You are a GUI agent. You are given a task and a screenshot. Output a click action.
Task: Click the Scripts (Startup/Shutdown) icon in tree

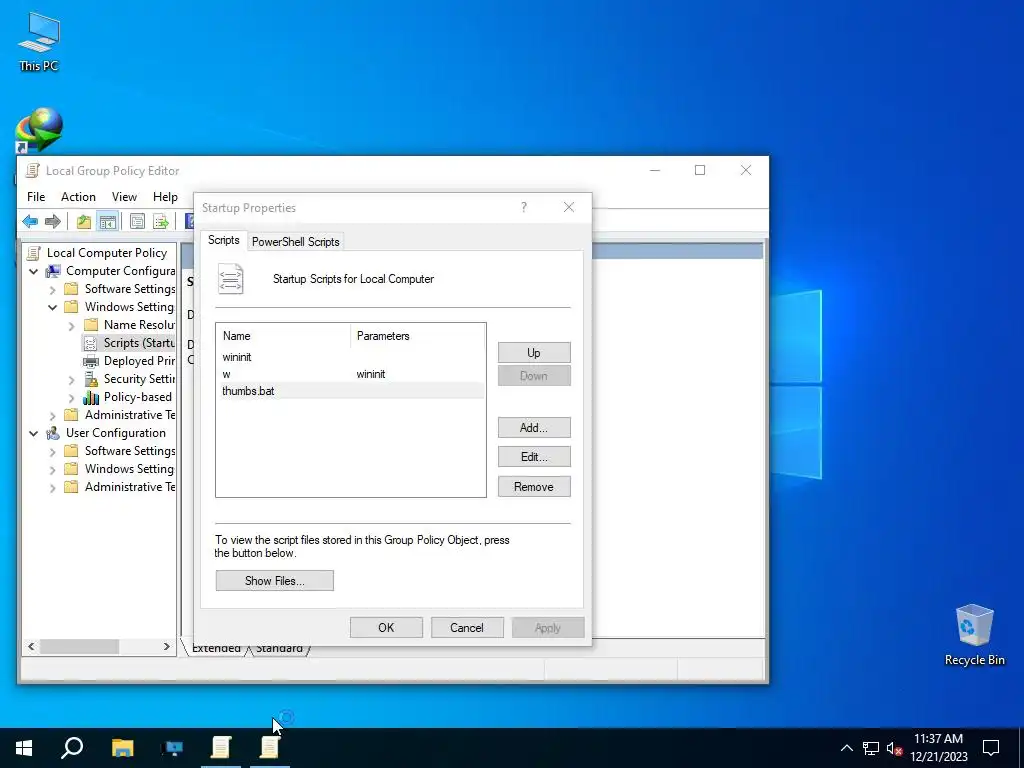(x=91, y=343)
